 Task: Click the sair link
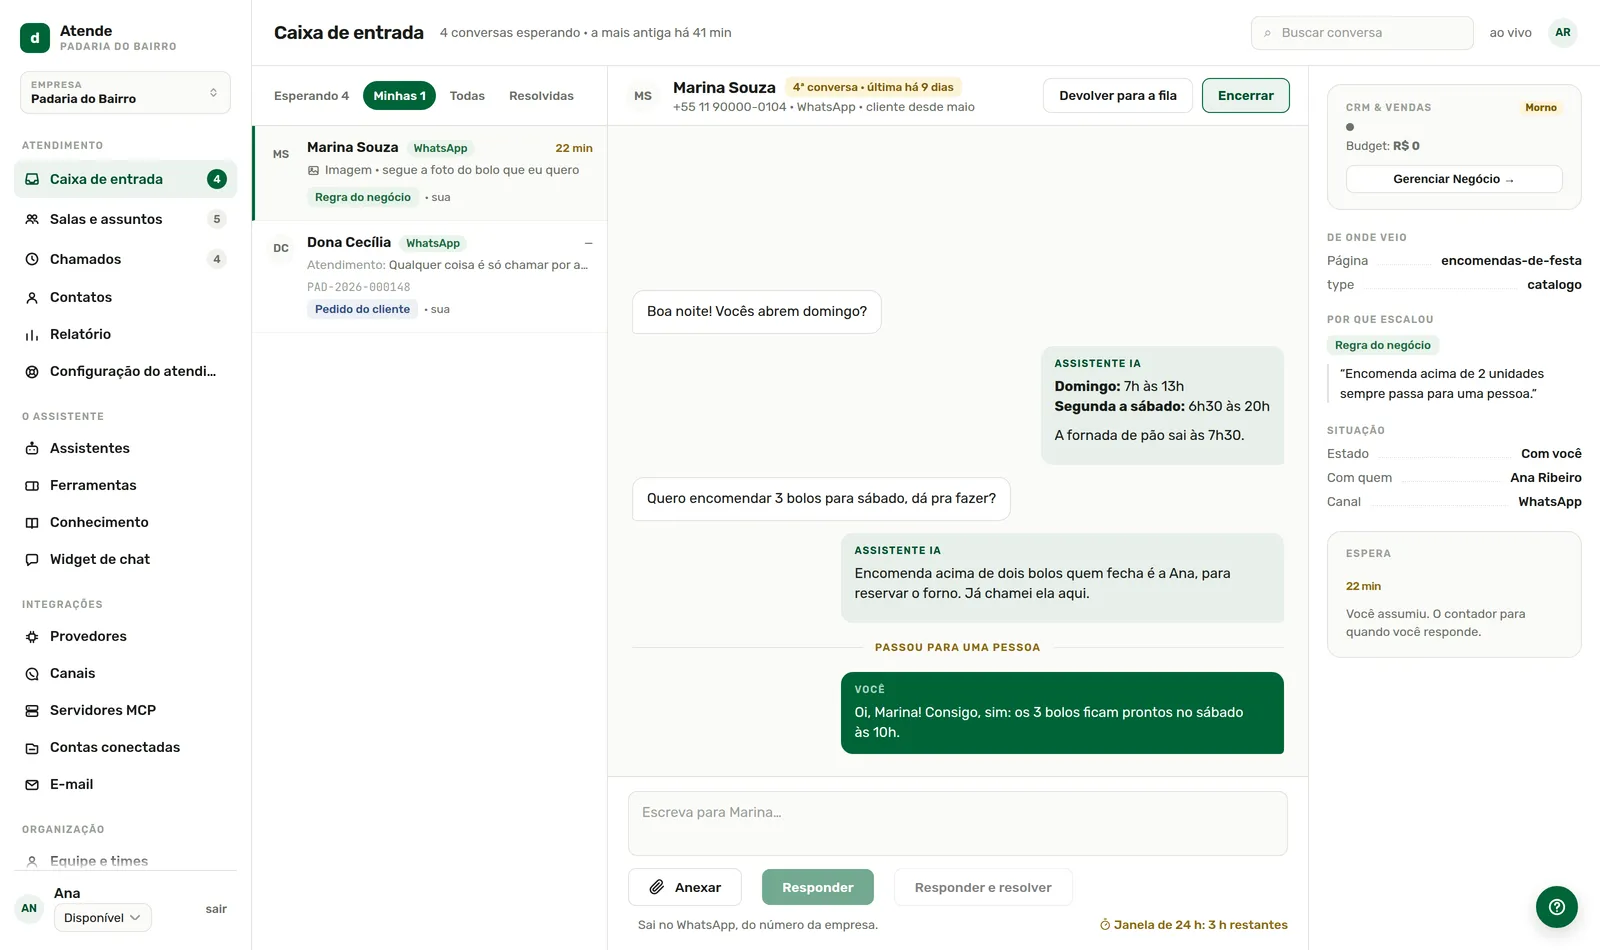coord(216,909)
